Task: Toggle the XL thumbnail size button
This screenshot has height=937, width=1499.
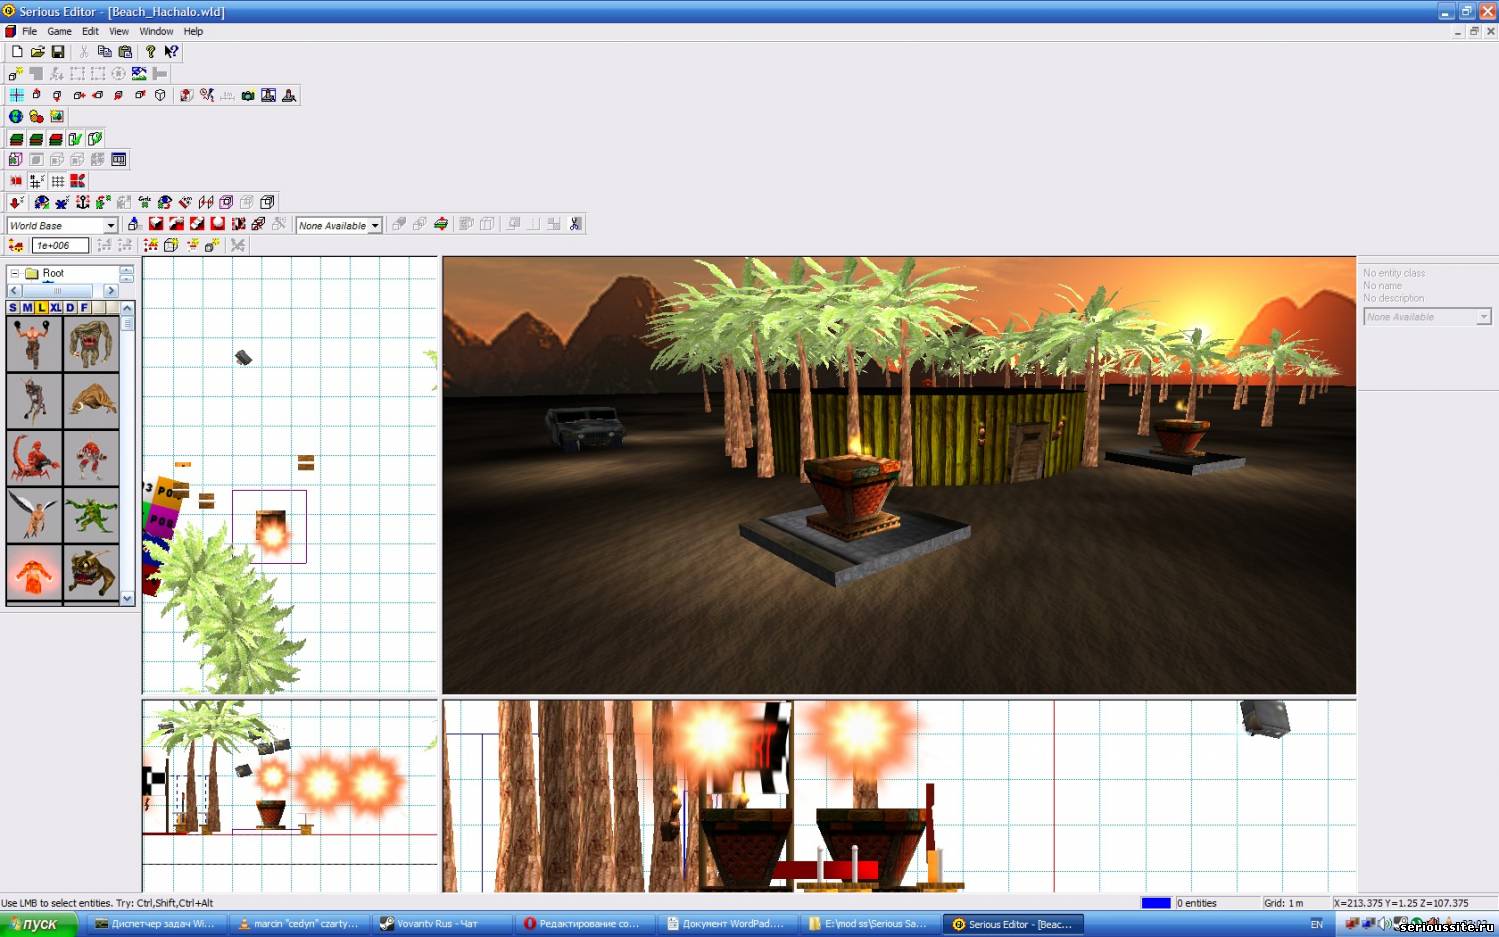Action: coord(56,307)
